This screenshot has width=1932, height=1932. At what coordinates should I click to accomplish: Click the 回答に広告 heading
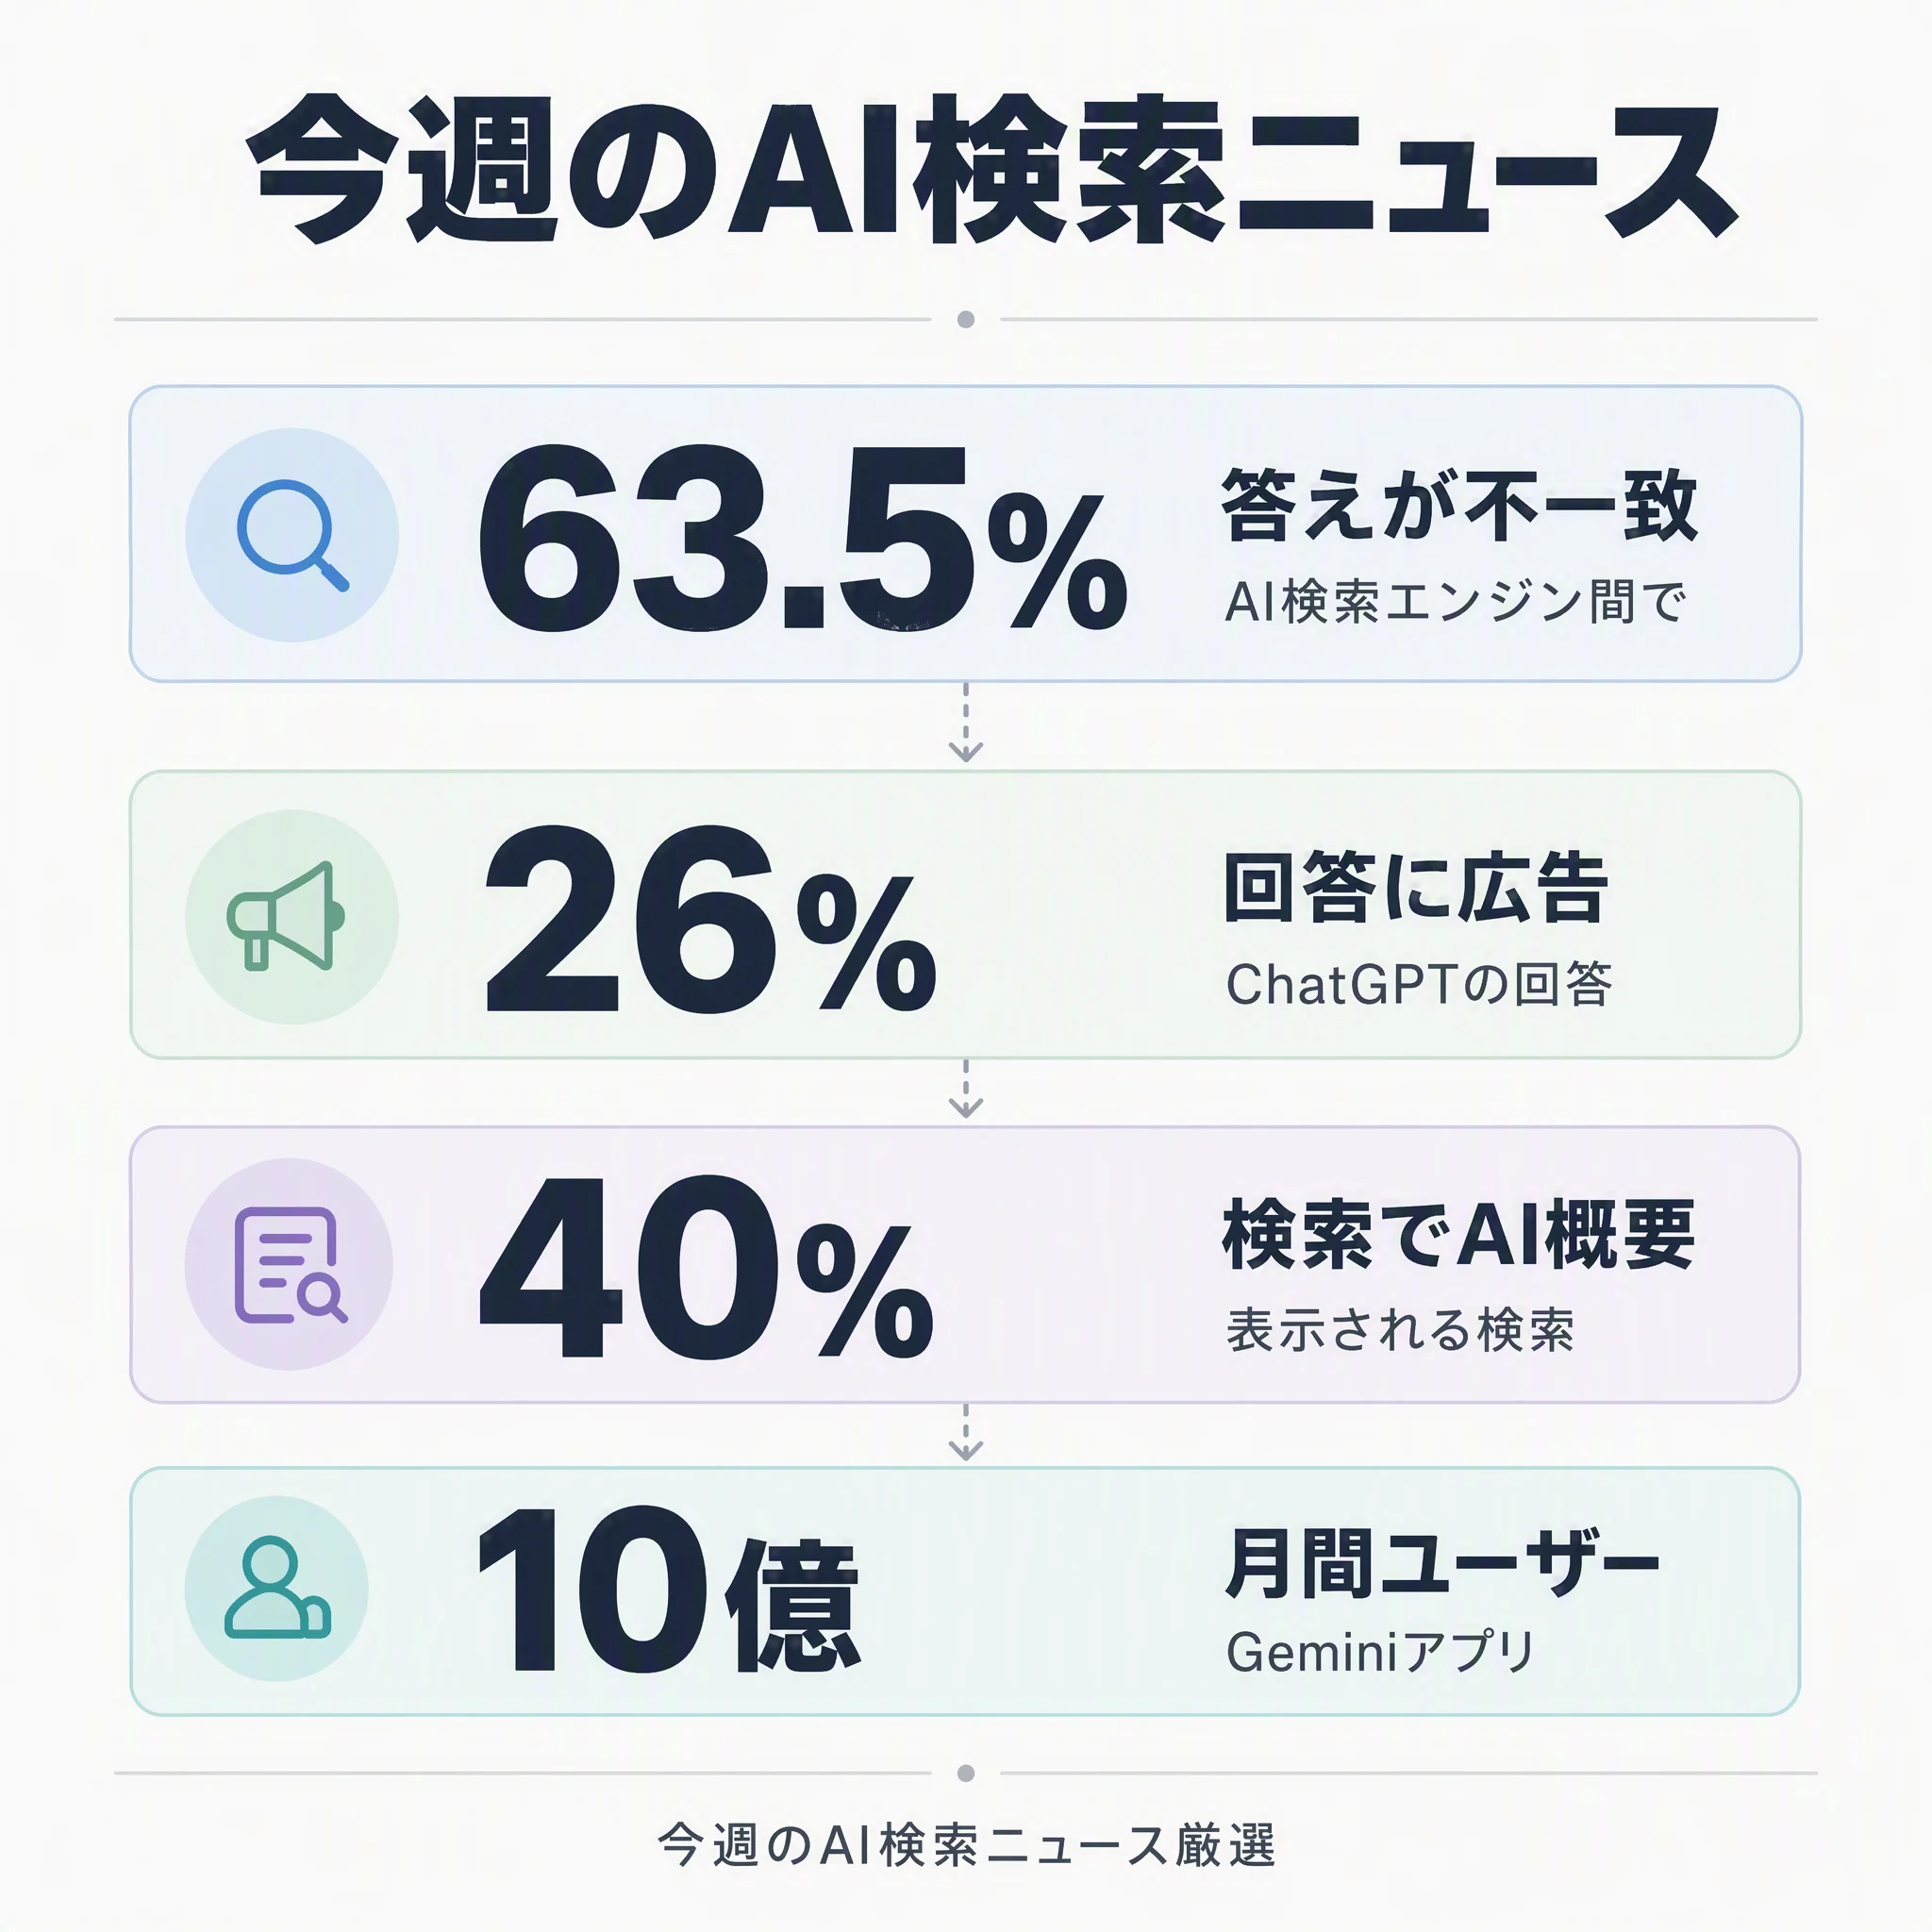[1416, 887]
